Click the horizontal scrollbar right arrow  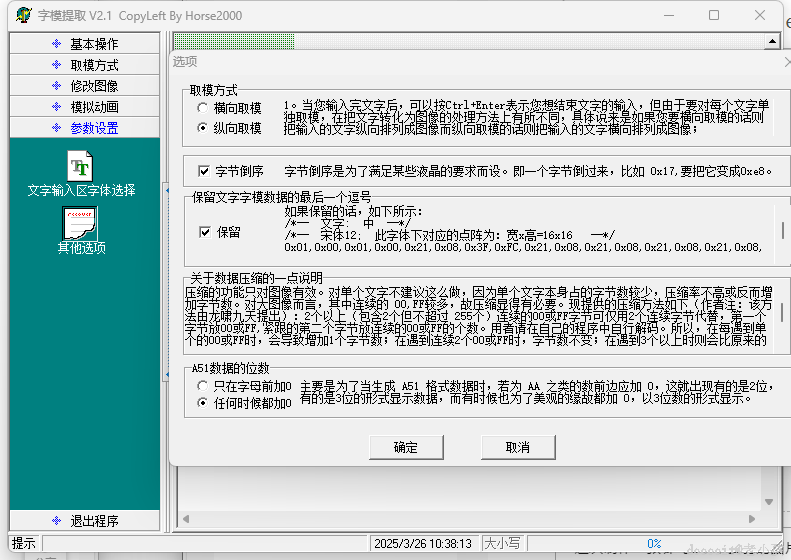tap(752, 519)
